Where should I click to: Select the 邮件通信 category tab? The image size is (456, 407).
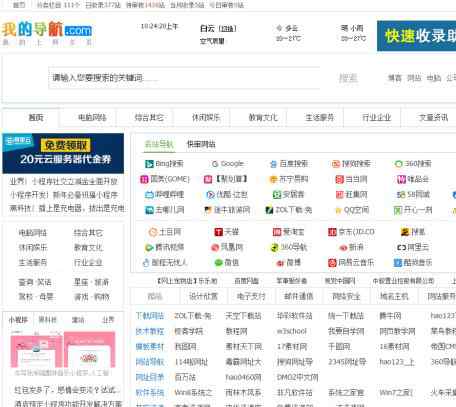tap(299, 296)
